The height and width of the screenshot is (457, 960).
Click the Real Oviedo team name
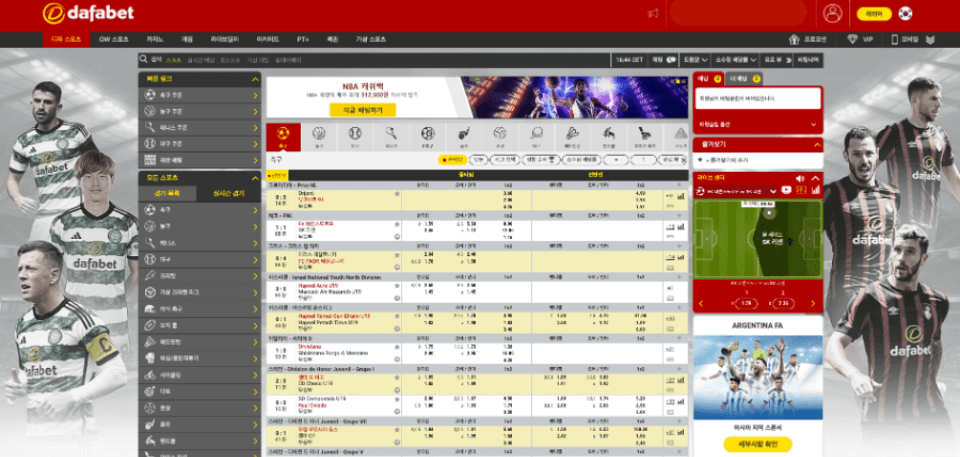(312, 405)
